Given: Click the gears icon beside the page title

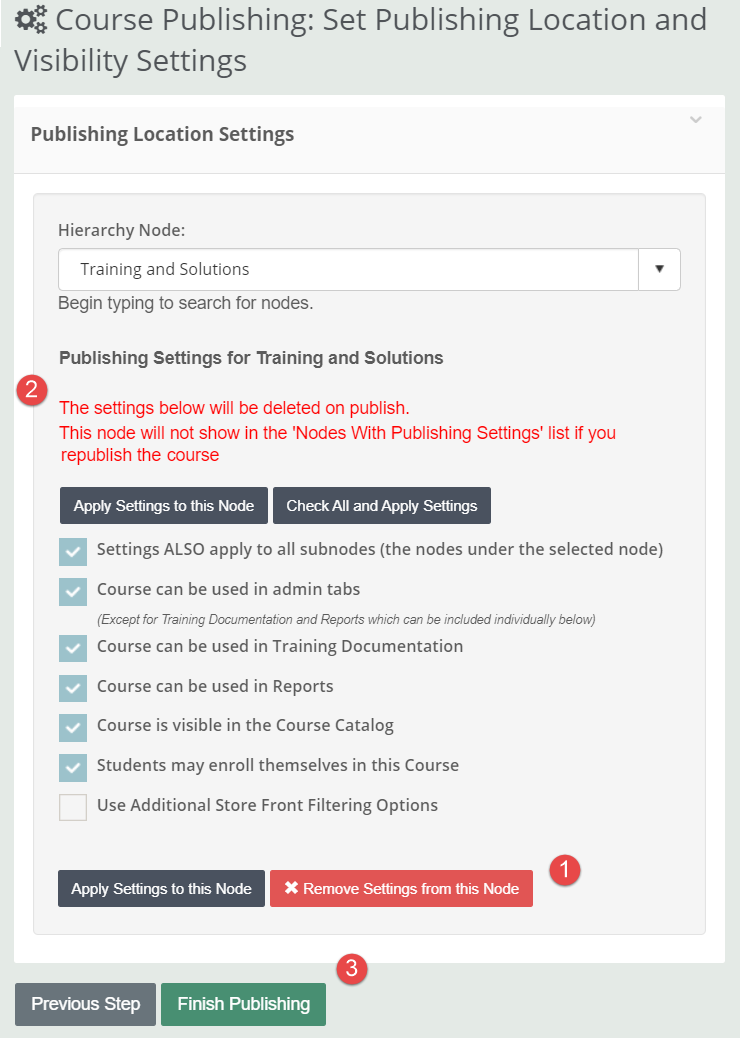Looking at the screenshot, I should [30, 19].
